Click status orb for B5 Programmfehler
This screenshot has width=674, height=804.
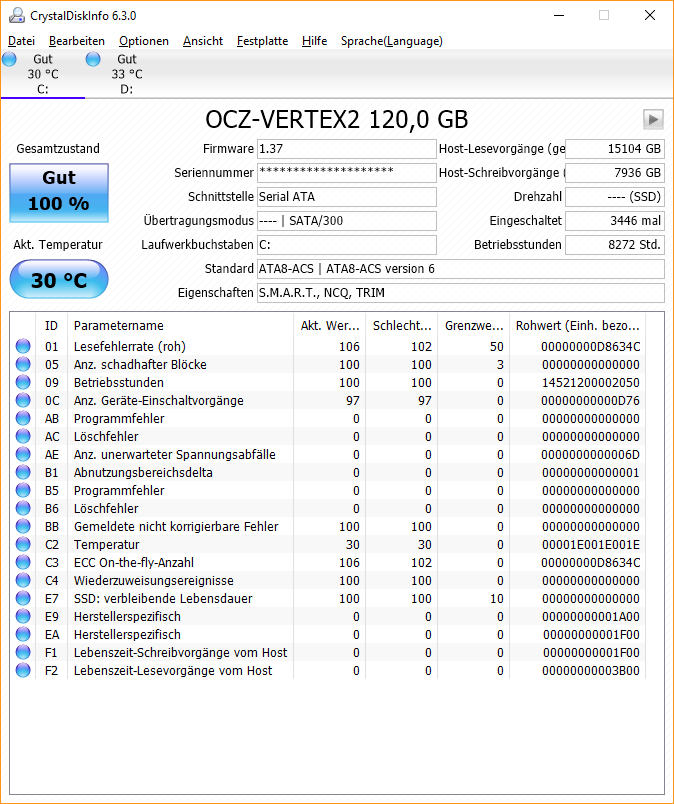(x=23, y=490)
